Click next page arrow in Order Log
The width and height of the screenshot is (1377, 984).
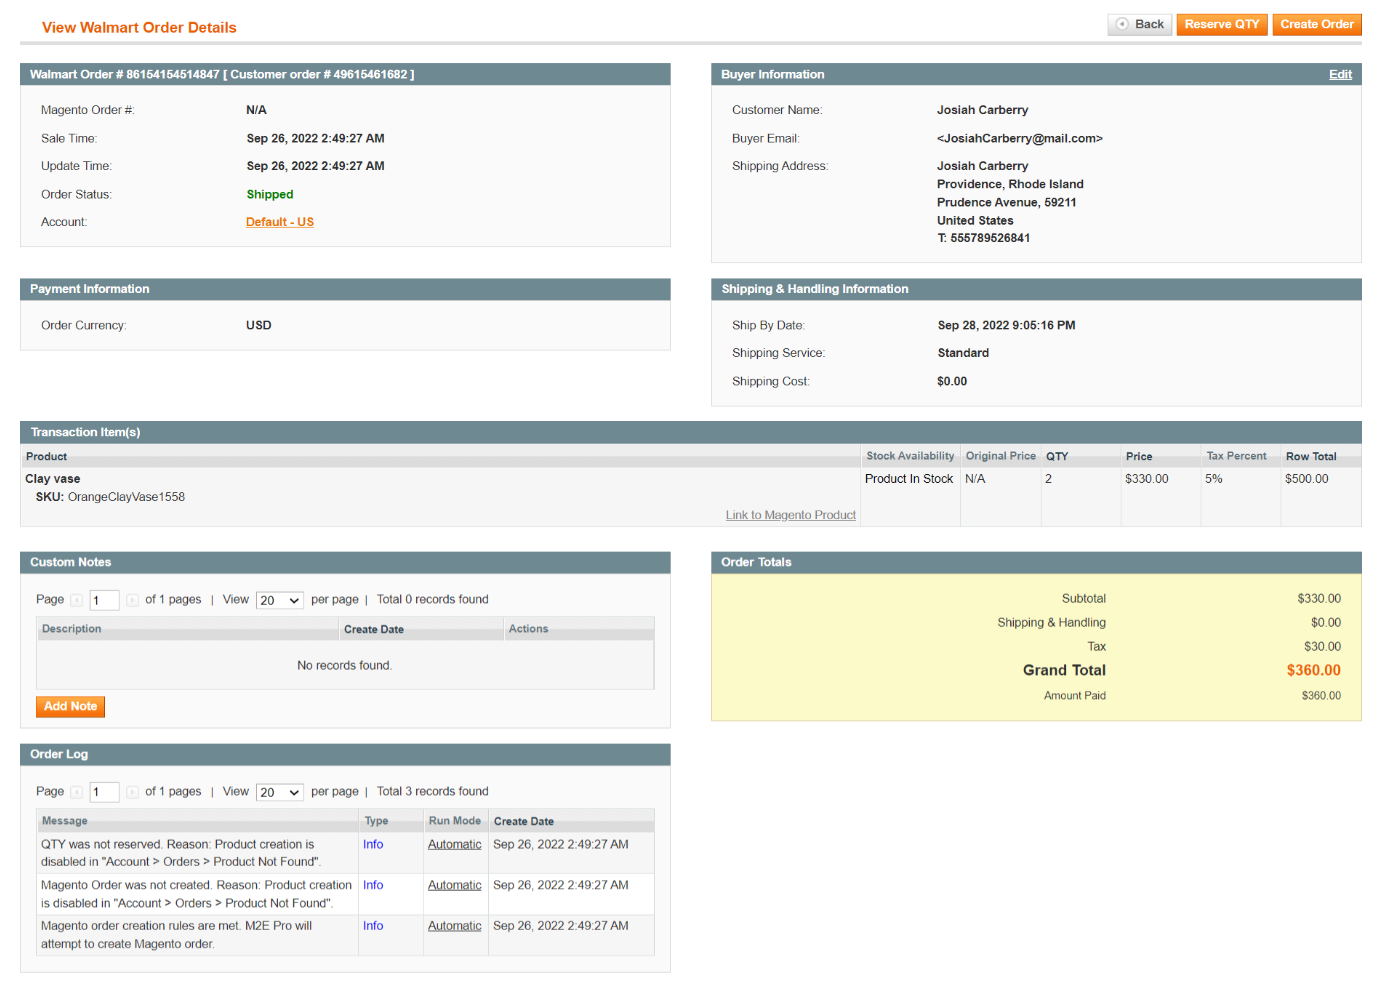coord(132,792)
